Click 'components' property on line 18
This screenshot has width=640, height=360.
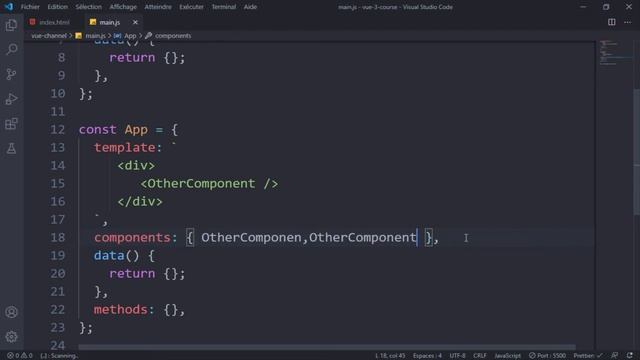coord(132,237)
